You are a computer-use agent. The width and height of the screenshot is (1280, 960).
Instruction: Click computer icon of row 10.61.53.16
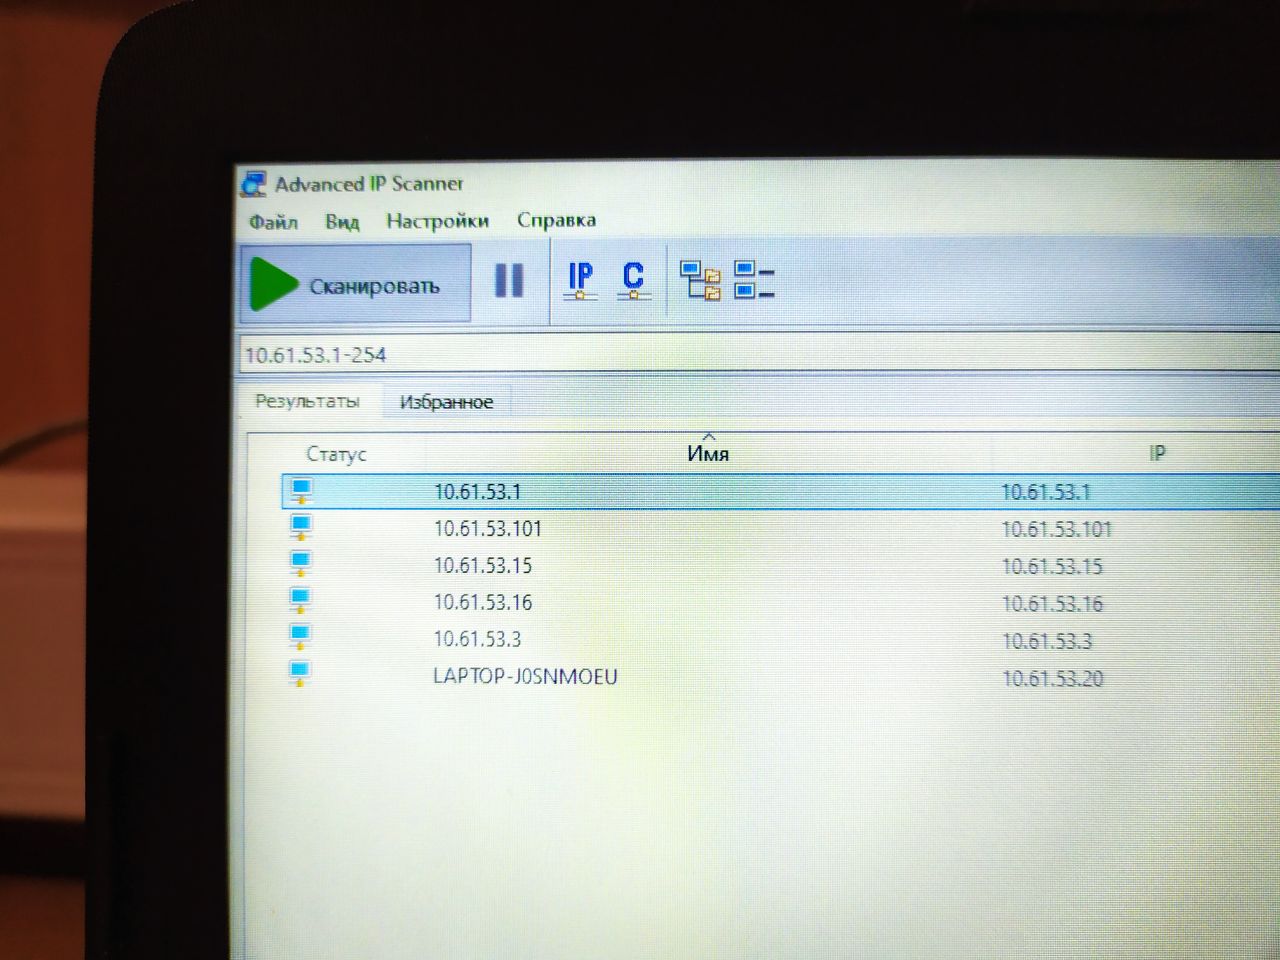pos(300,600)
